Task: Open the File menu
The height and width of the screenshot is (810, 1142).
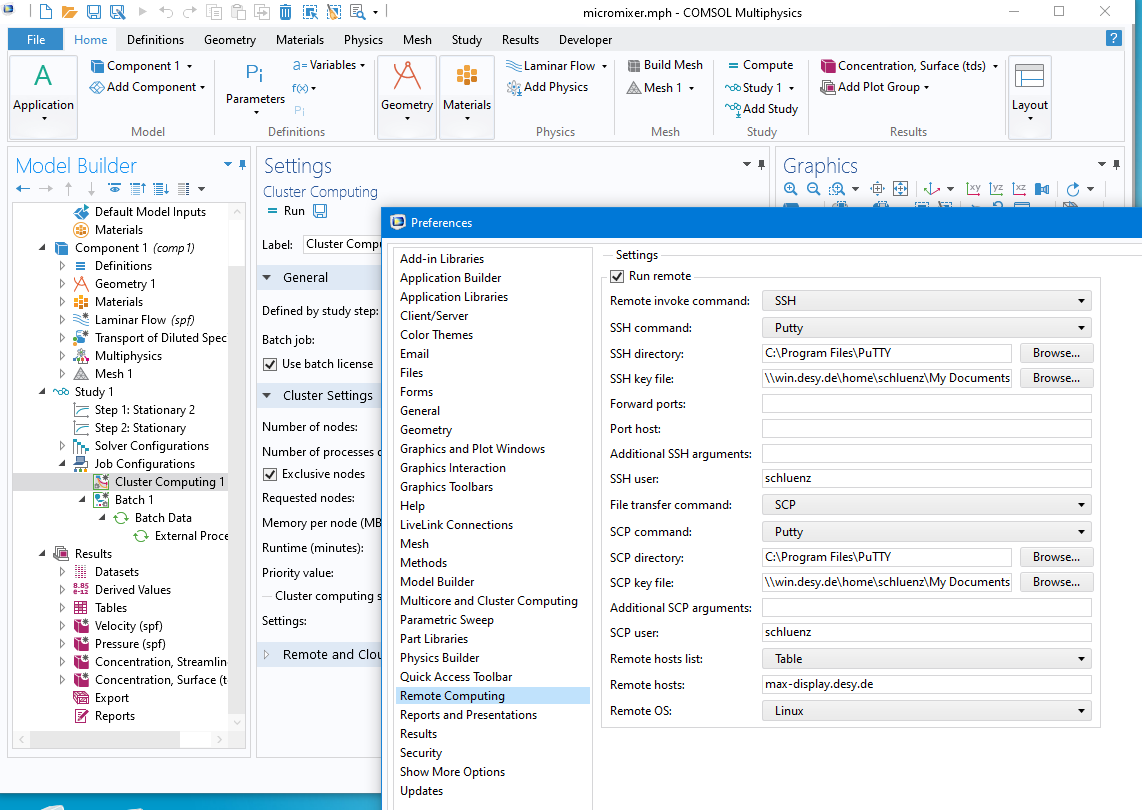Action: pyautogui.click(x=36, y=40)
